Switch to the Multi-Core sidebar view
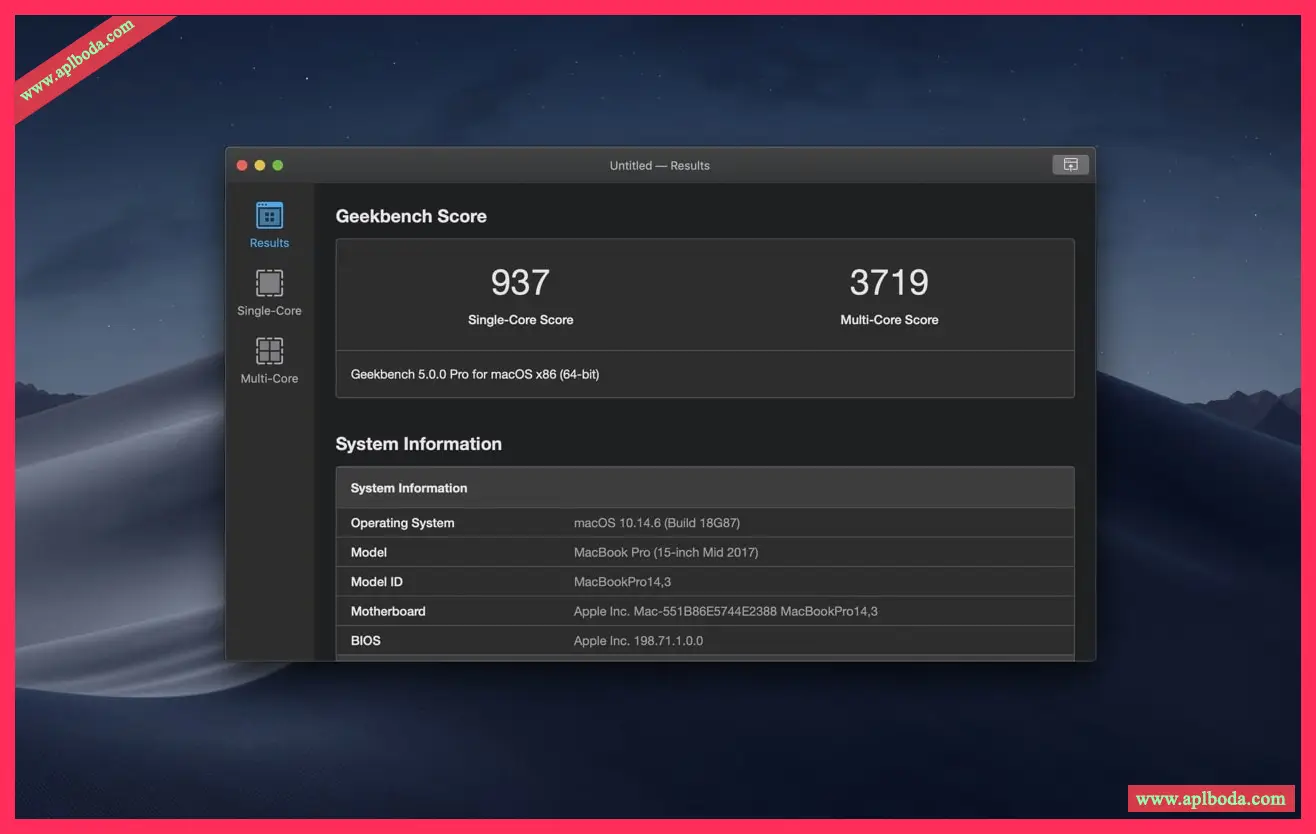Image resolution: width=1316 pixels, height=834 pixels. point(269,361)
